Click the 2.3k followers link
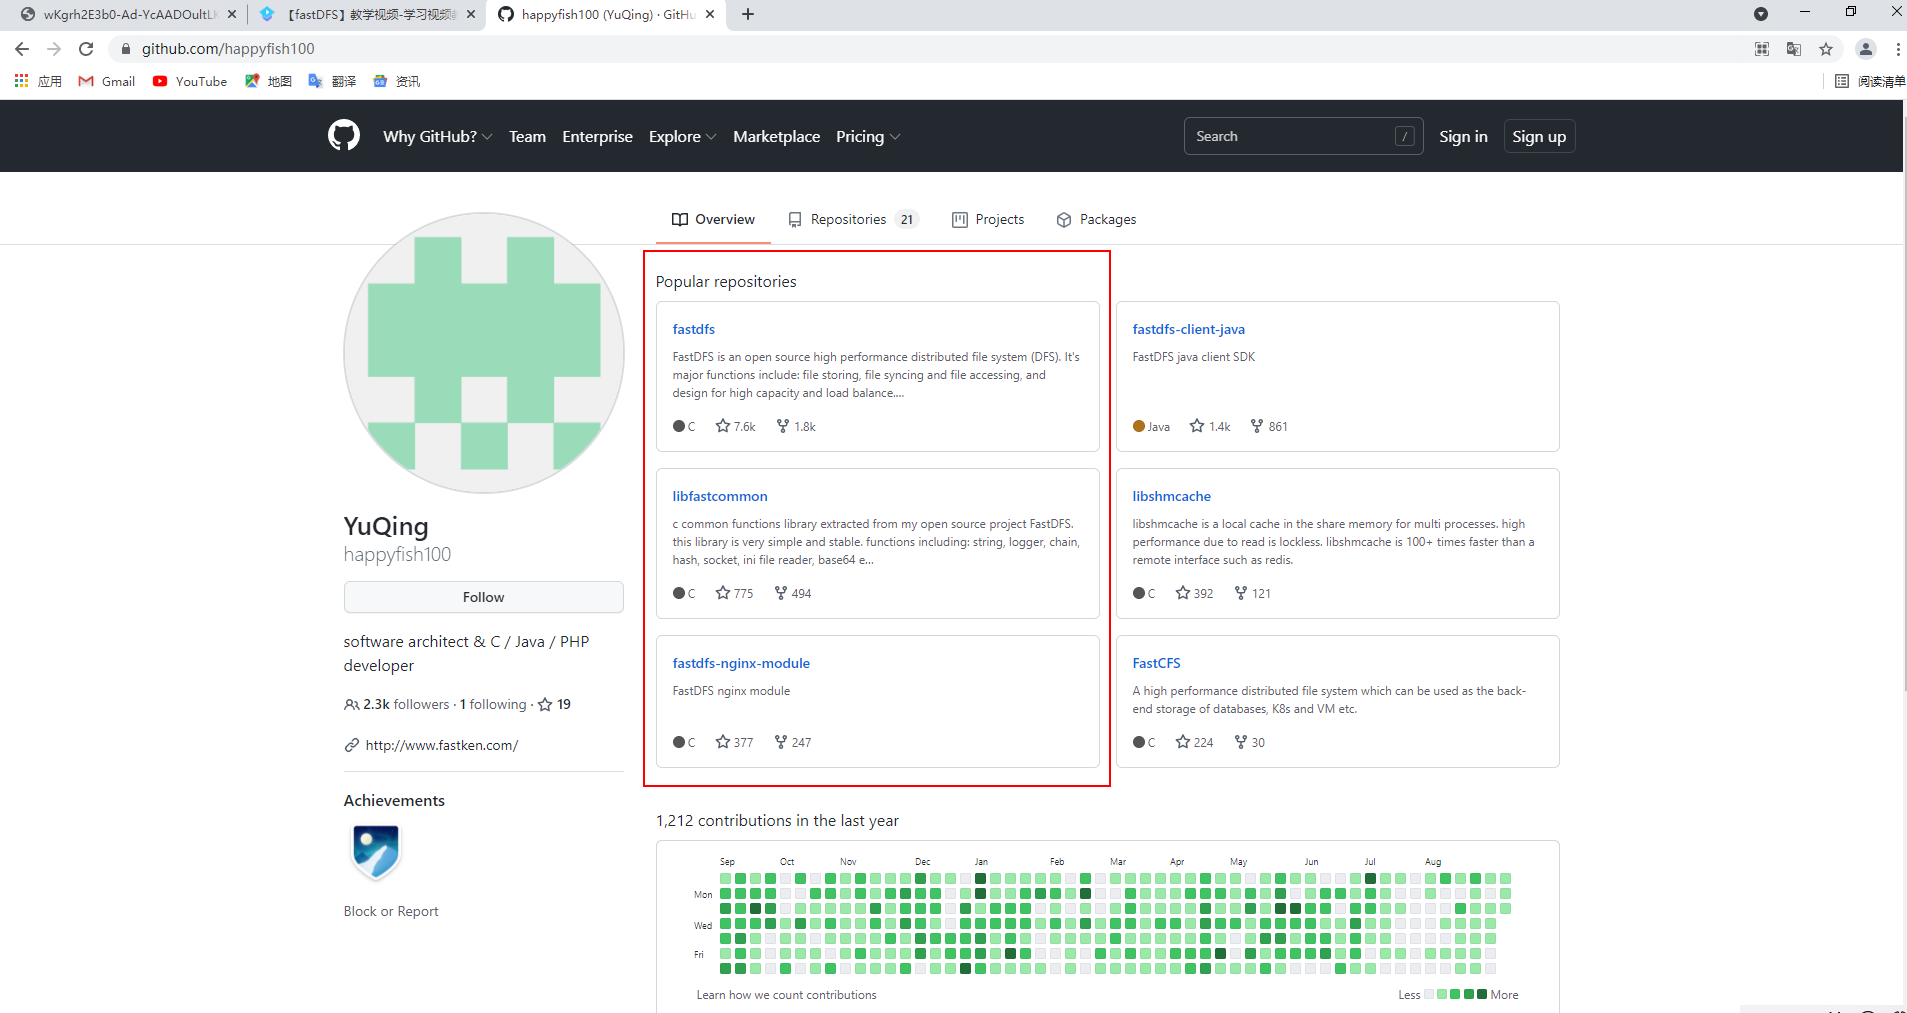1907x1013 pixels. (397, 704)
